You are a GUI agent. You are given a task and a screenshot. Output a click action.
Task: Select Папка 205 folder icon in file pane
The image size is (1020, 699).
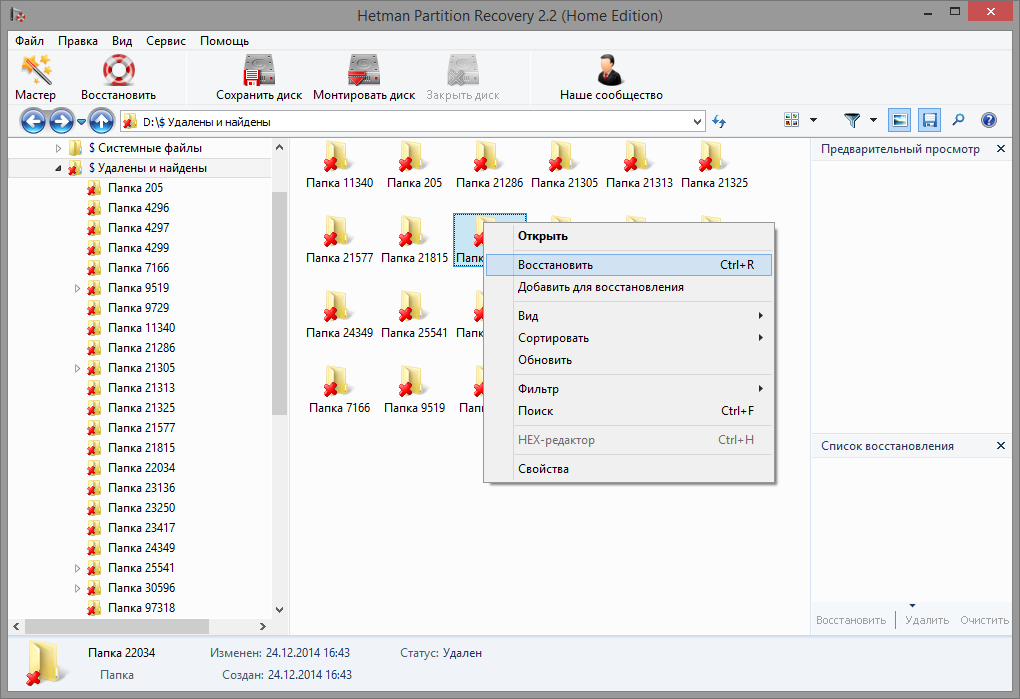[412, 156]
